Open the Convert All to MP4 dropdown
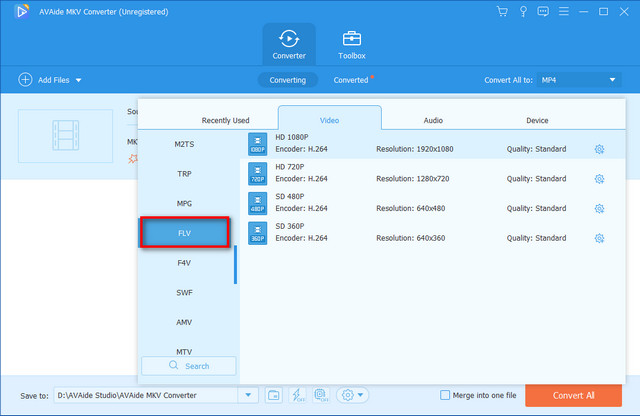The width and height of the screenshot is (640, 416). click(x=579, y=80)
